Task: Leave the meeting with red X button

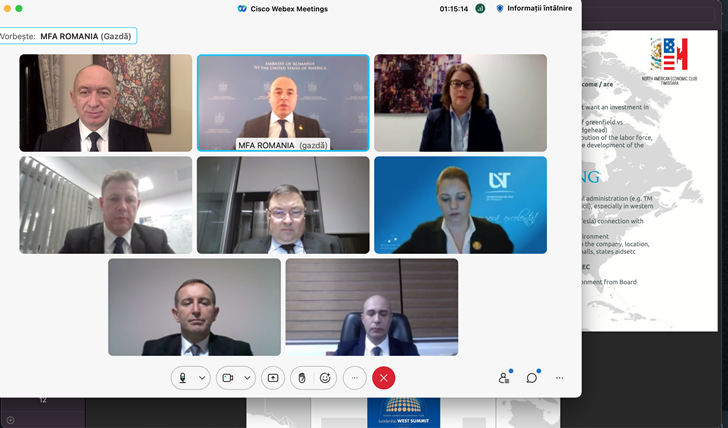Action: (384, 378)
